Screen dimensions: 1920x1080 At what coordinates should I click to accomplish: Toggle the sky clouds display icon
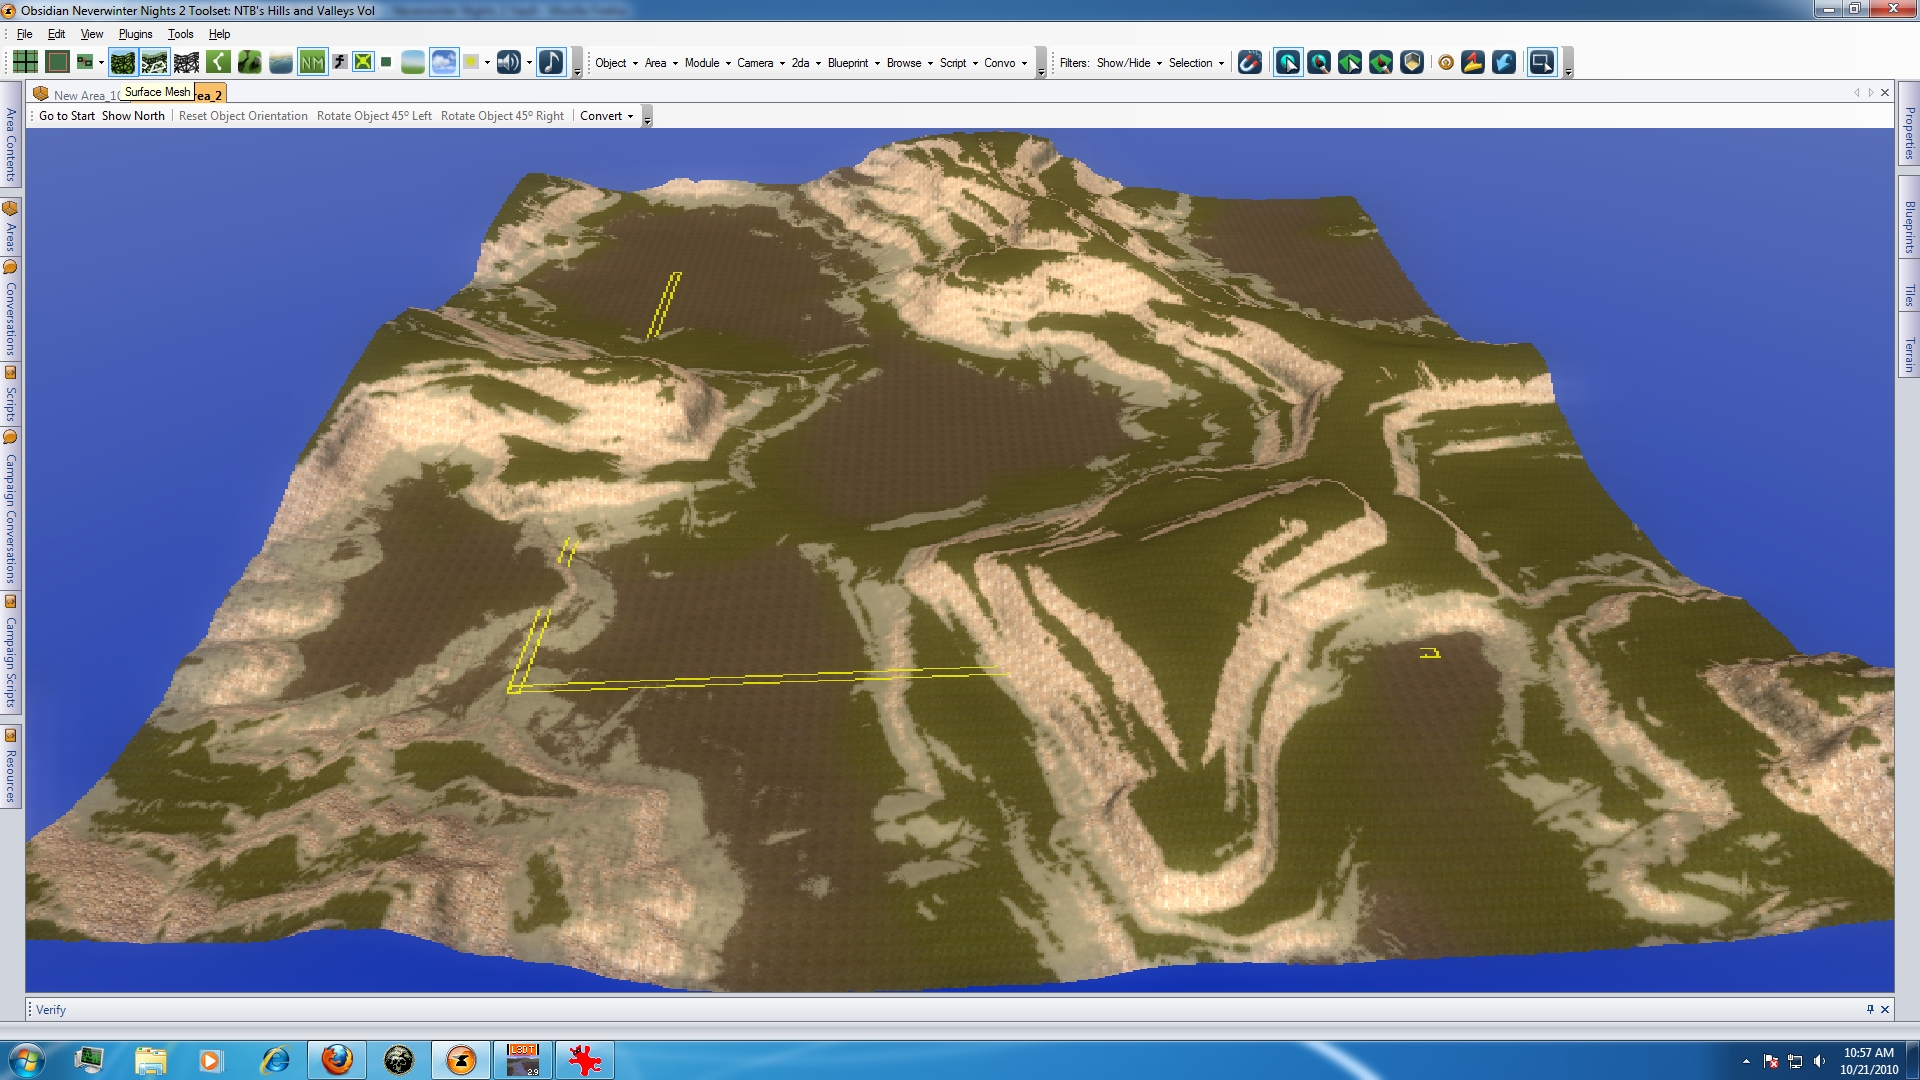coord(444,62)
